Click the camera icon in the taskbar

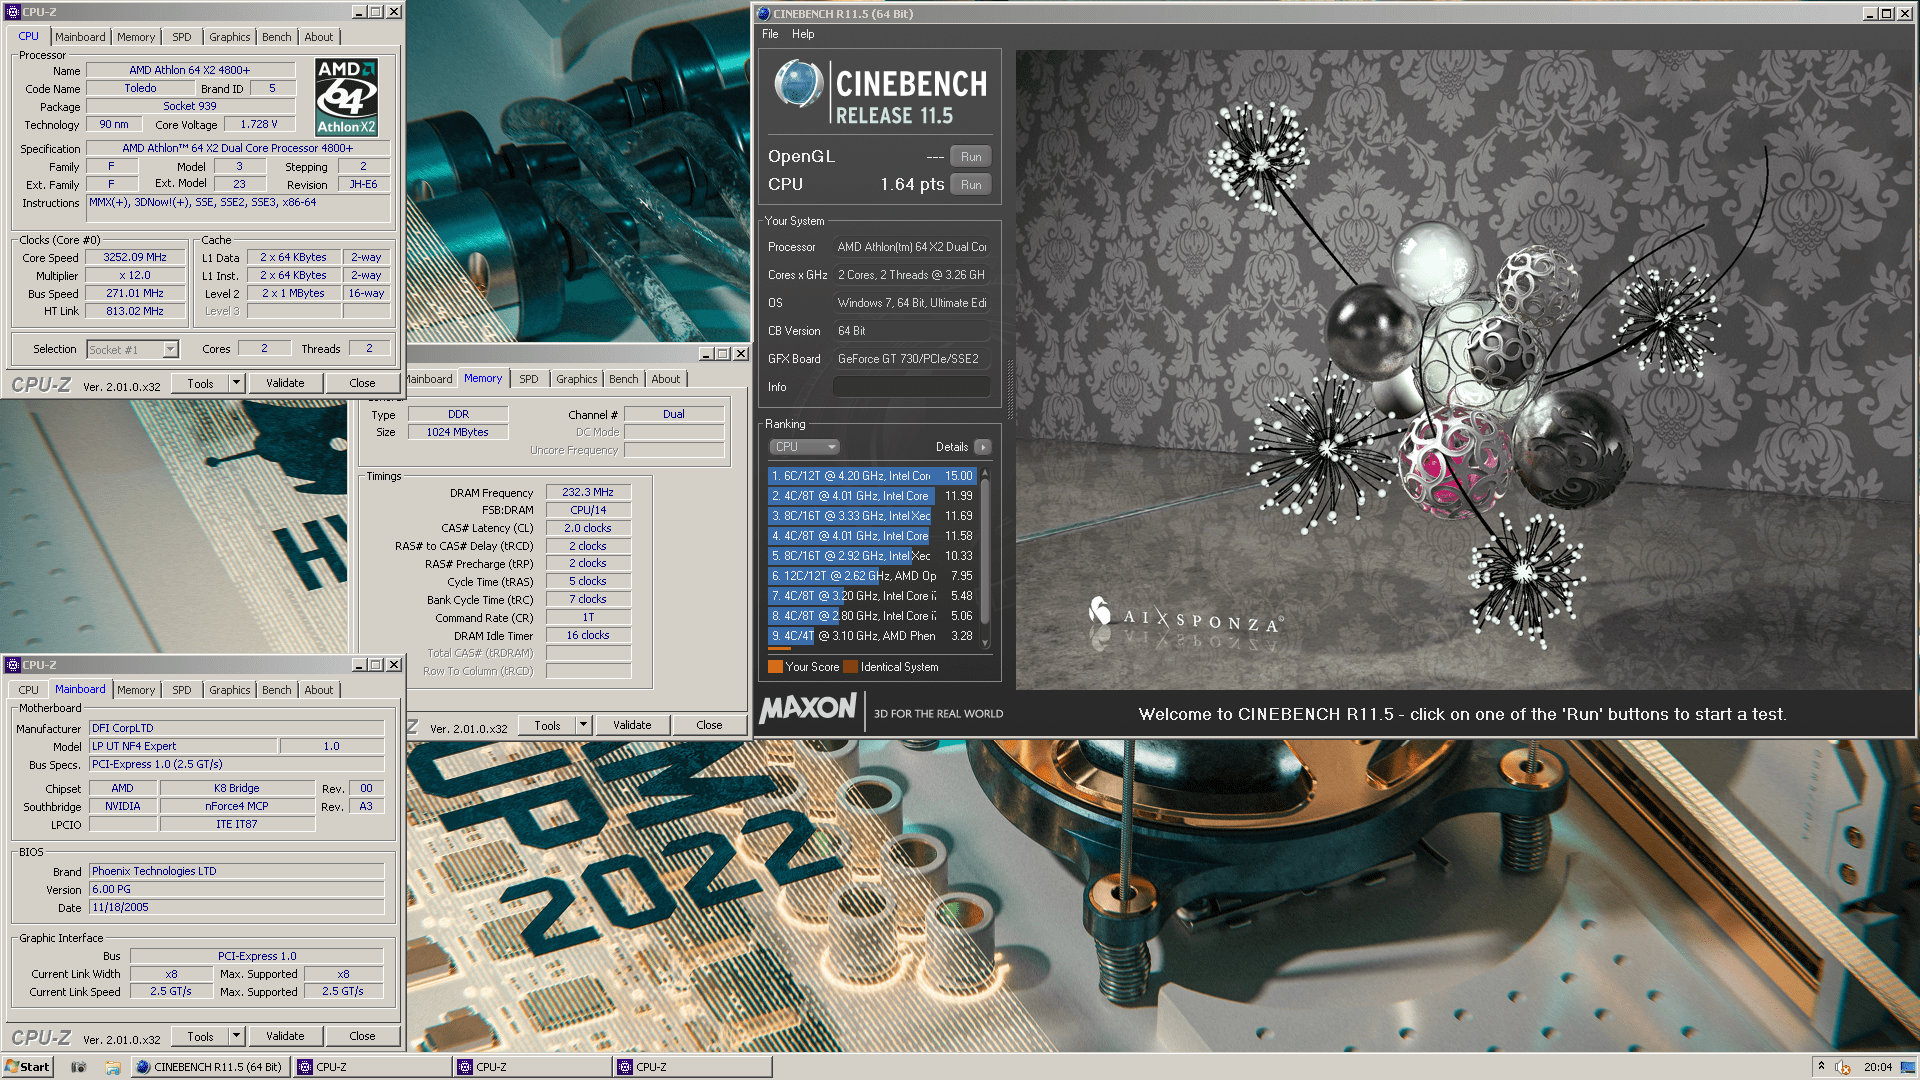pos(79,1067)
